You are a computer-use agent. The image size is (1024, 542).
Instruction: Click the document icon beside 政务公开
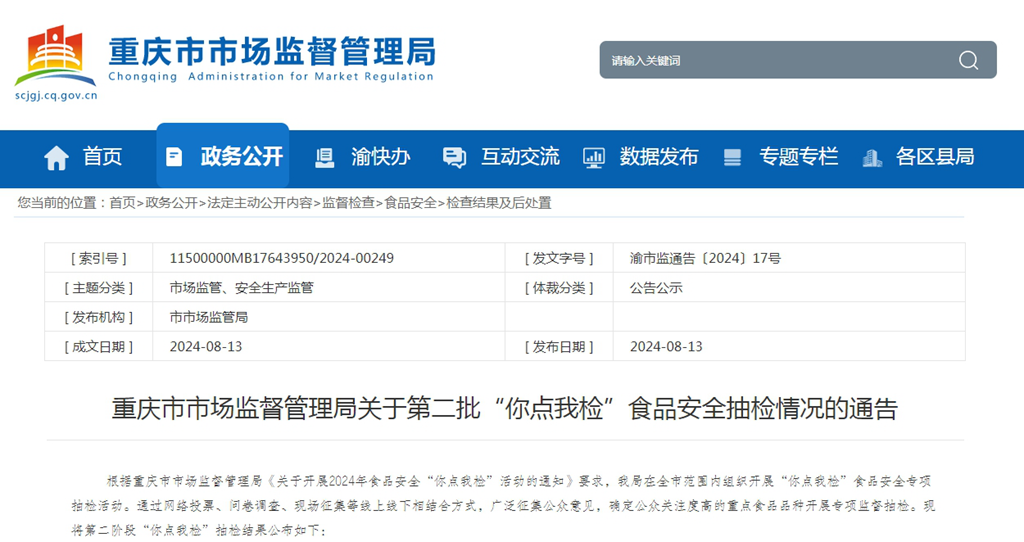pos(175,157)
